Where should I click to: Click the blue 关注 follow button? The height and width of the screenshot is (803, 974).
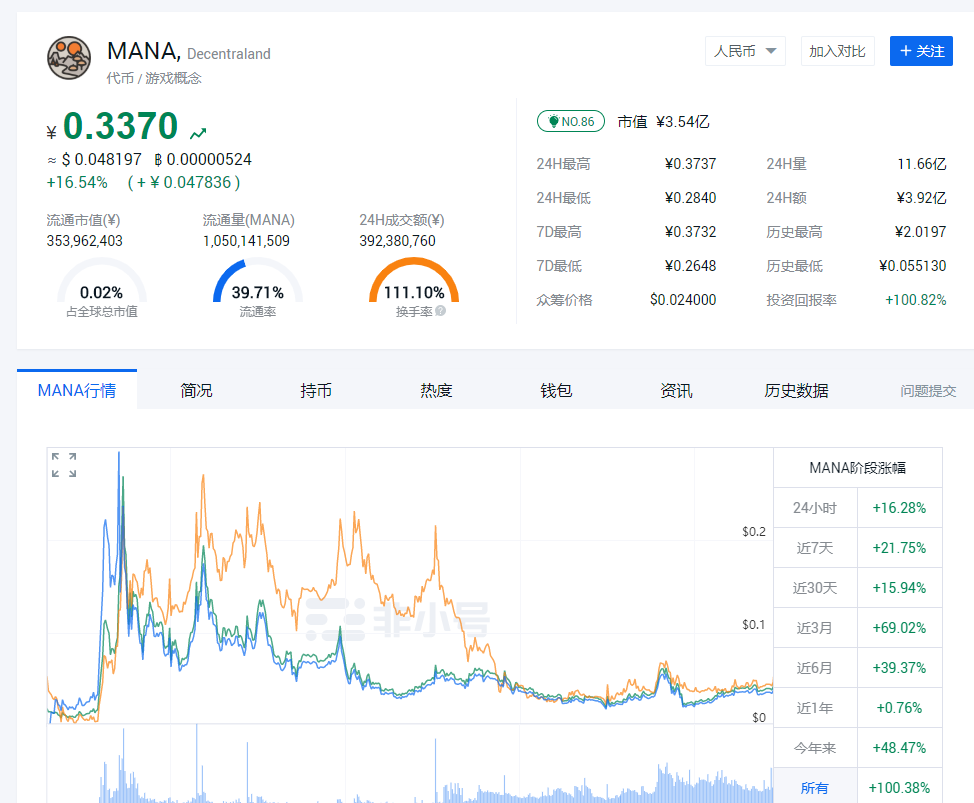click(921, 51)
